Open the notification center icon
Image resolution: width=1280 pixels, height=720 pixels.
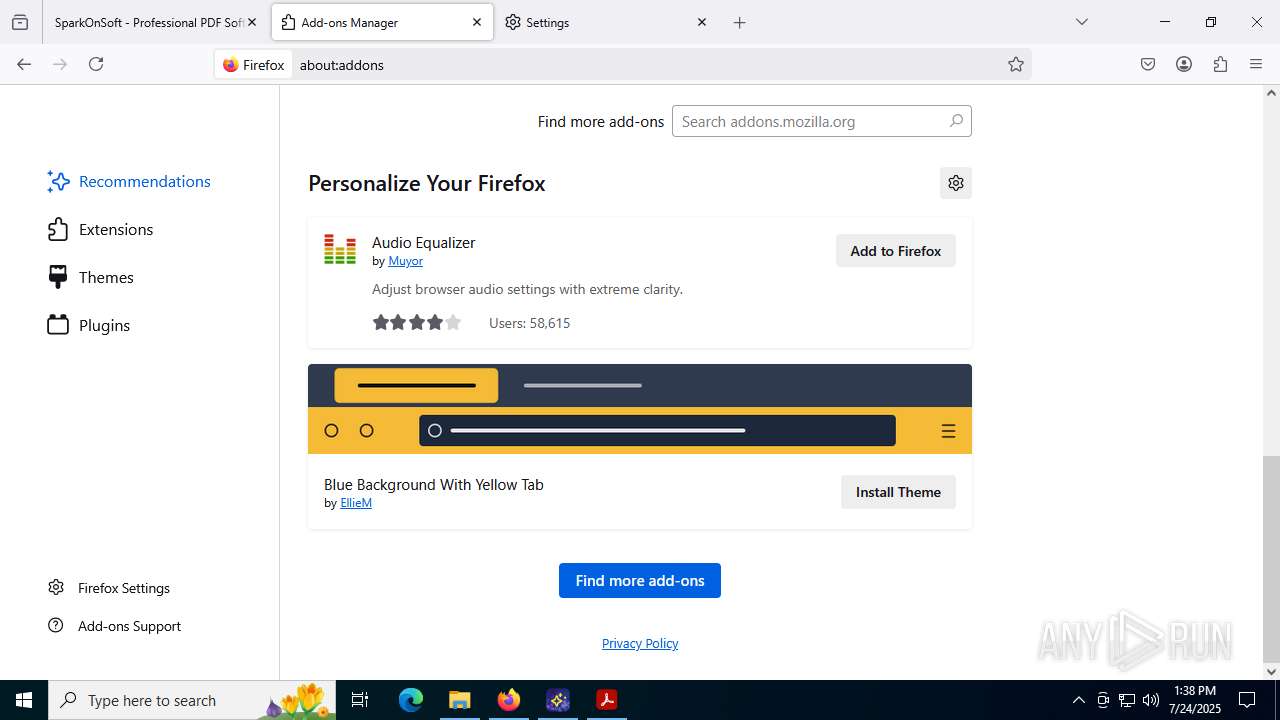(x=1247, y=700)
